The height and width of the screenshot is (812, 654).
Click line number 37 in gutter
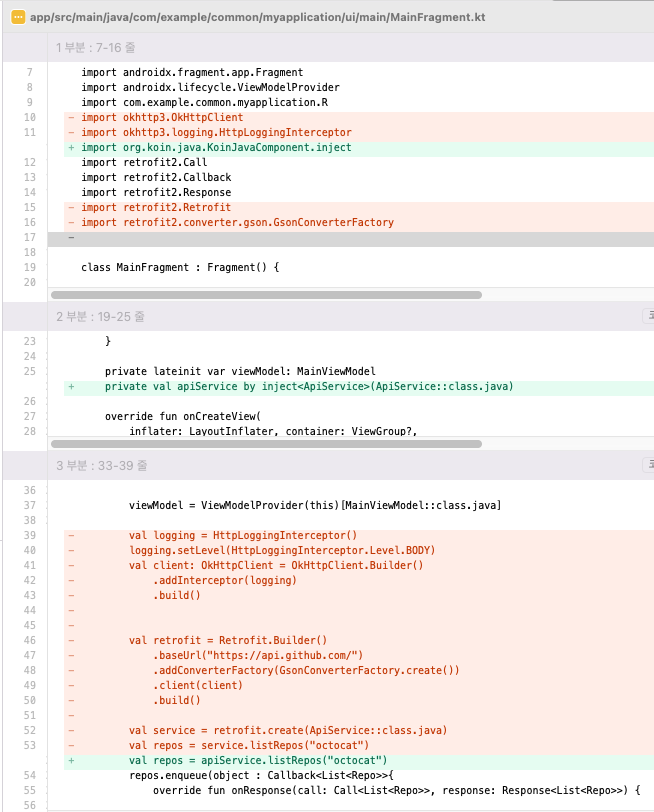click(30, 505)
